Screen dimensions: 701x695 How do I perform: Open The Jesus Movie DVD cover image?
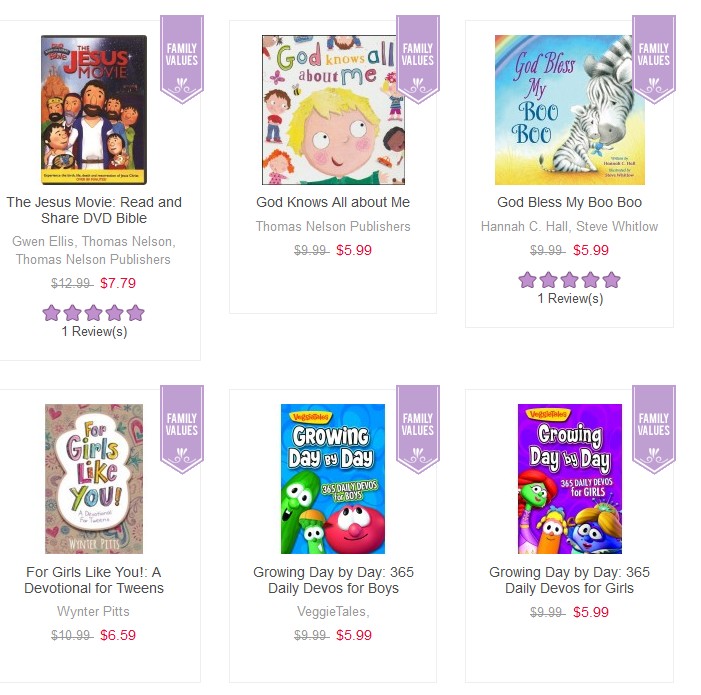(x=94, y=110)
